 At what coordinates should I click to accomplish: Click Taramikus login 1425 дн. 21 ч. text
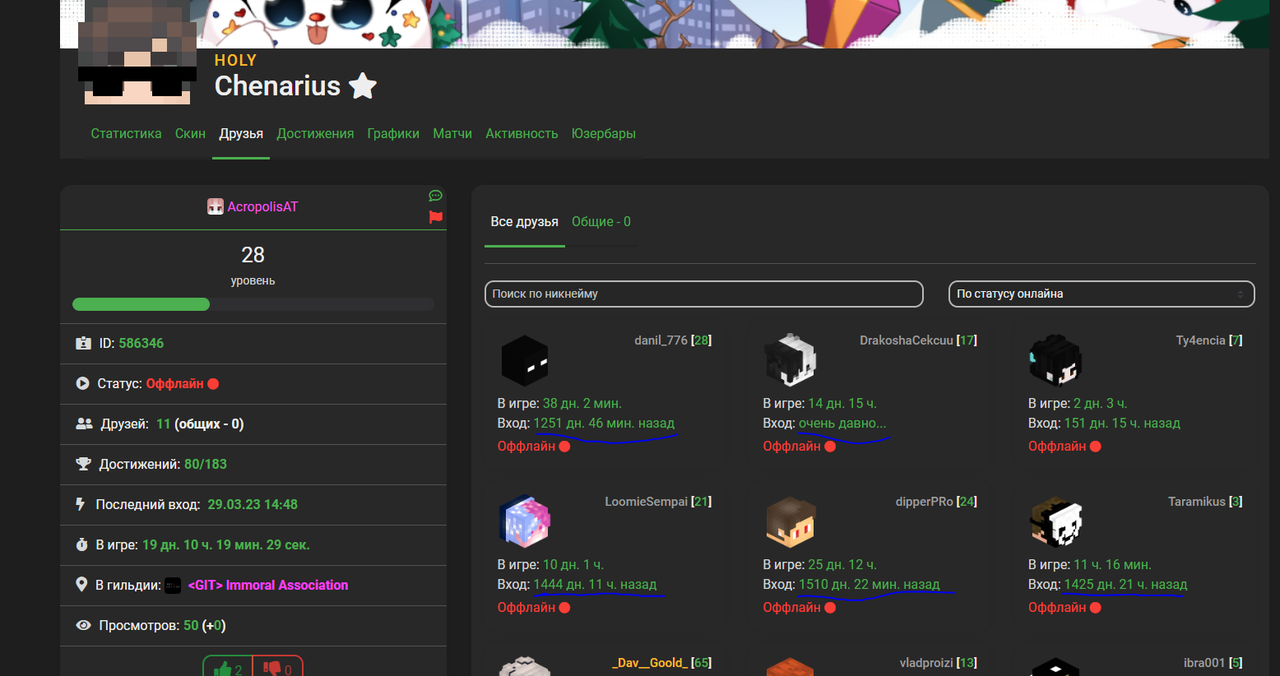click(x=1126, y=584)
